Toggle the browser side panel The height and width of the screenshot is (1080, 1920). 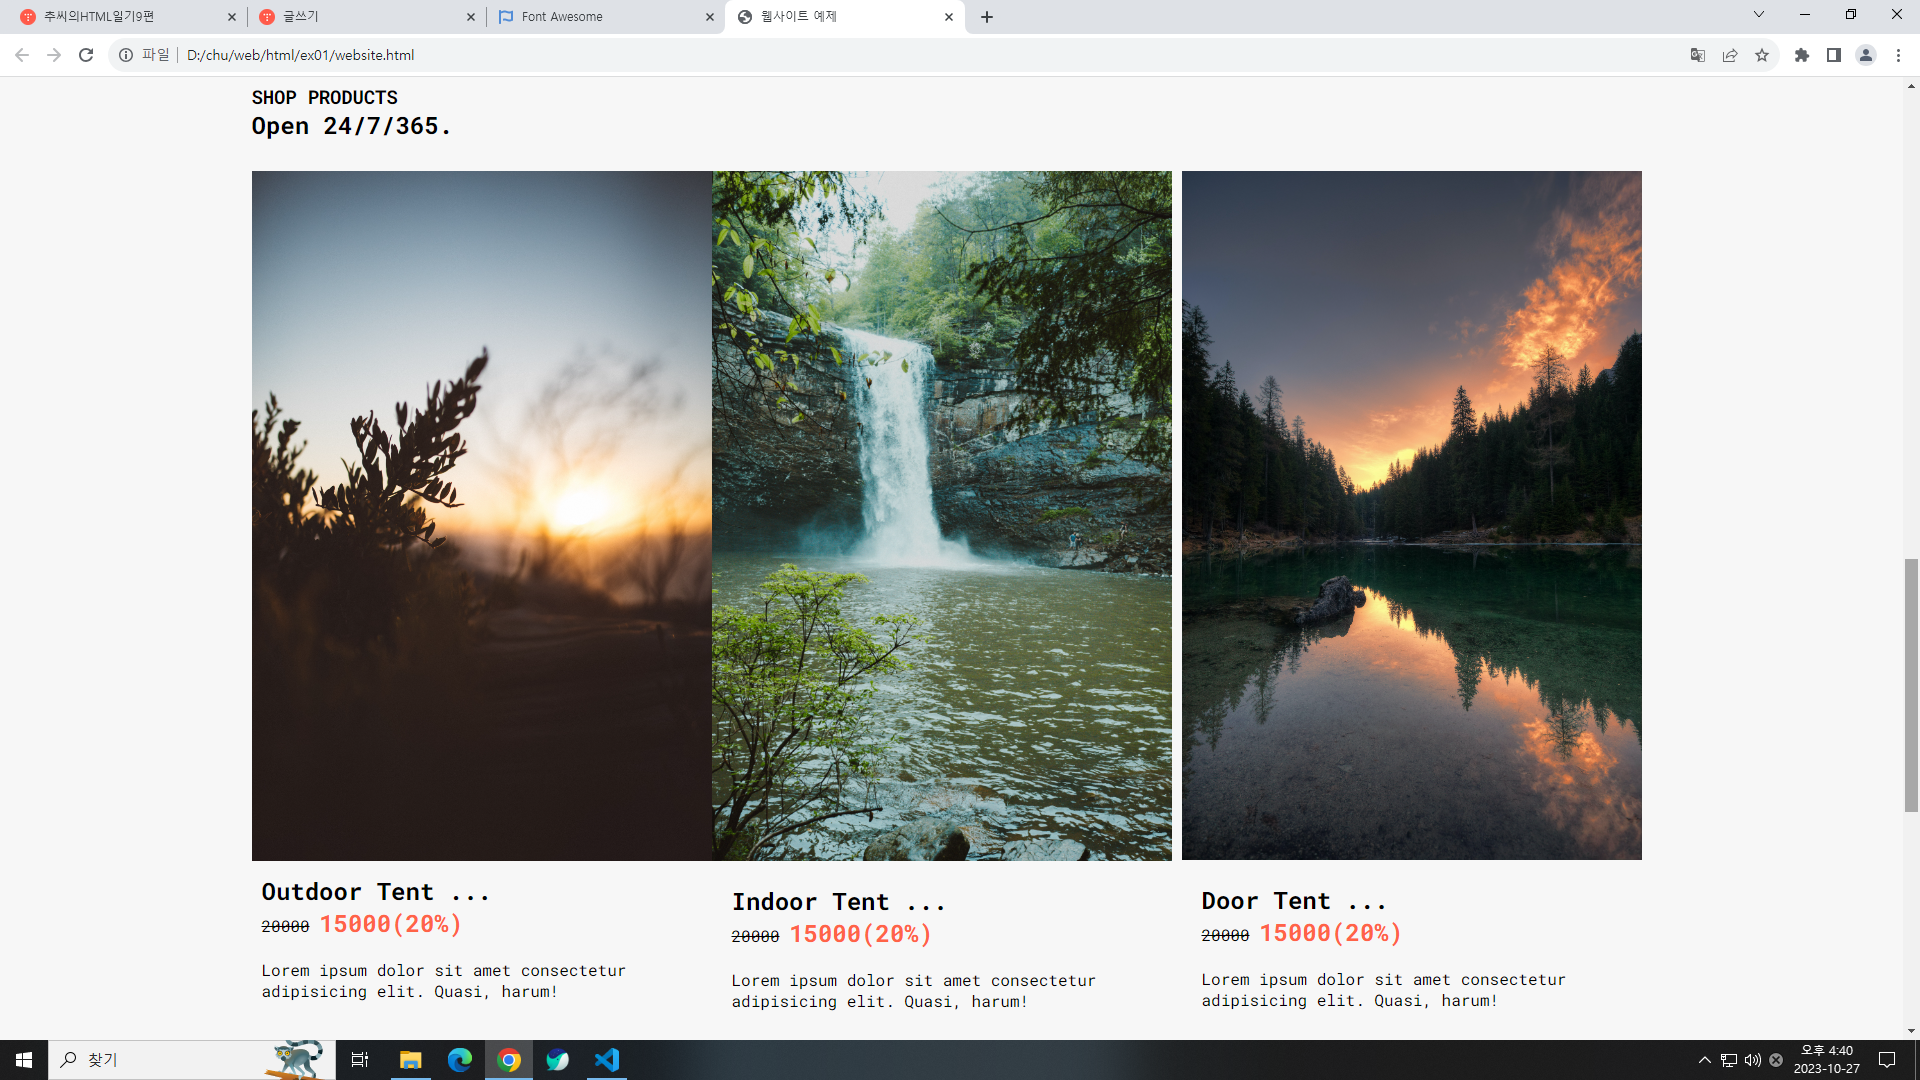tap(1834, 55)
